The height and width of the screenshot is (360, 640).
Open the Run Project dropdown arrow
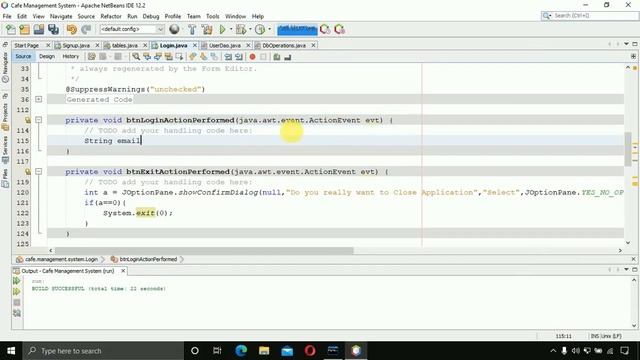click(x=231, y=29)
